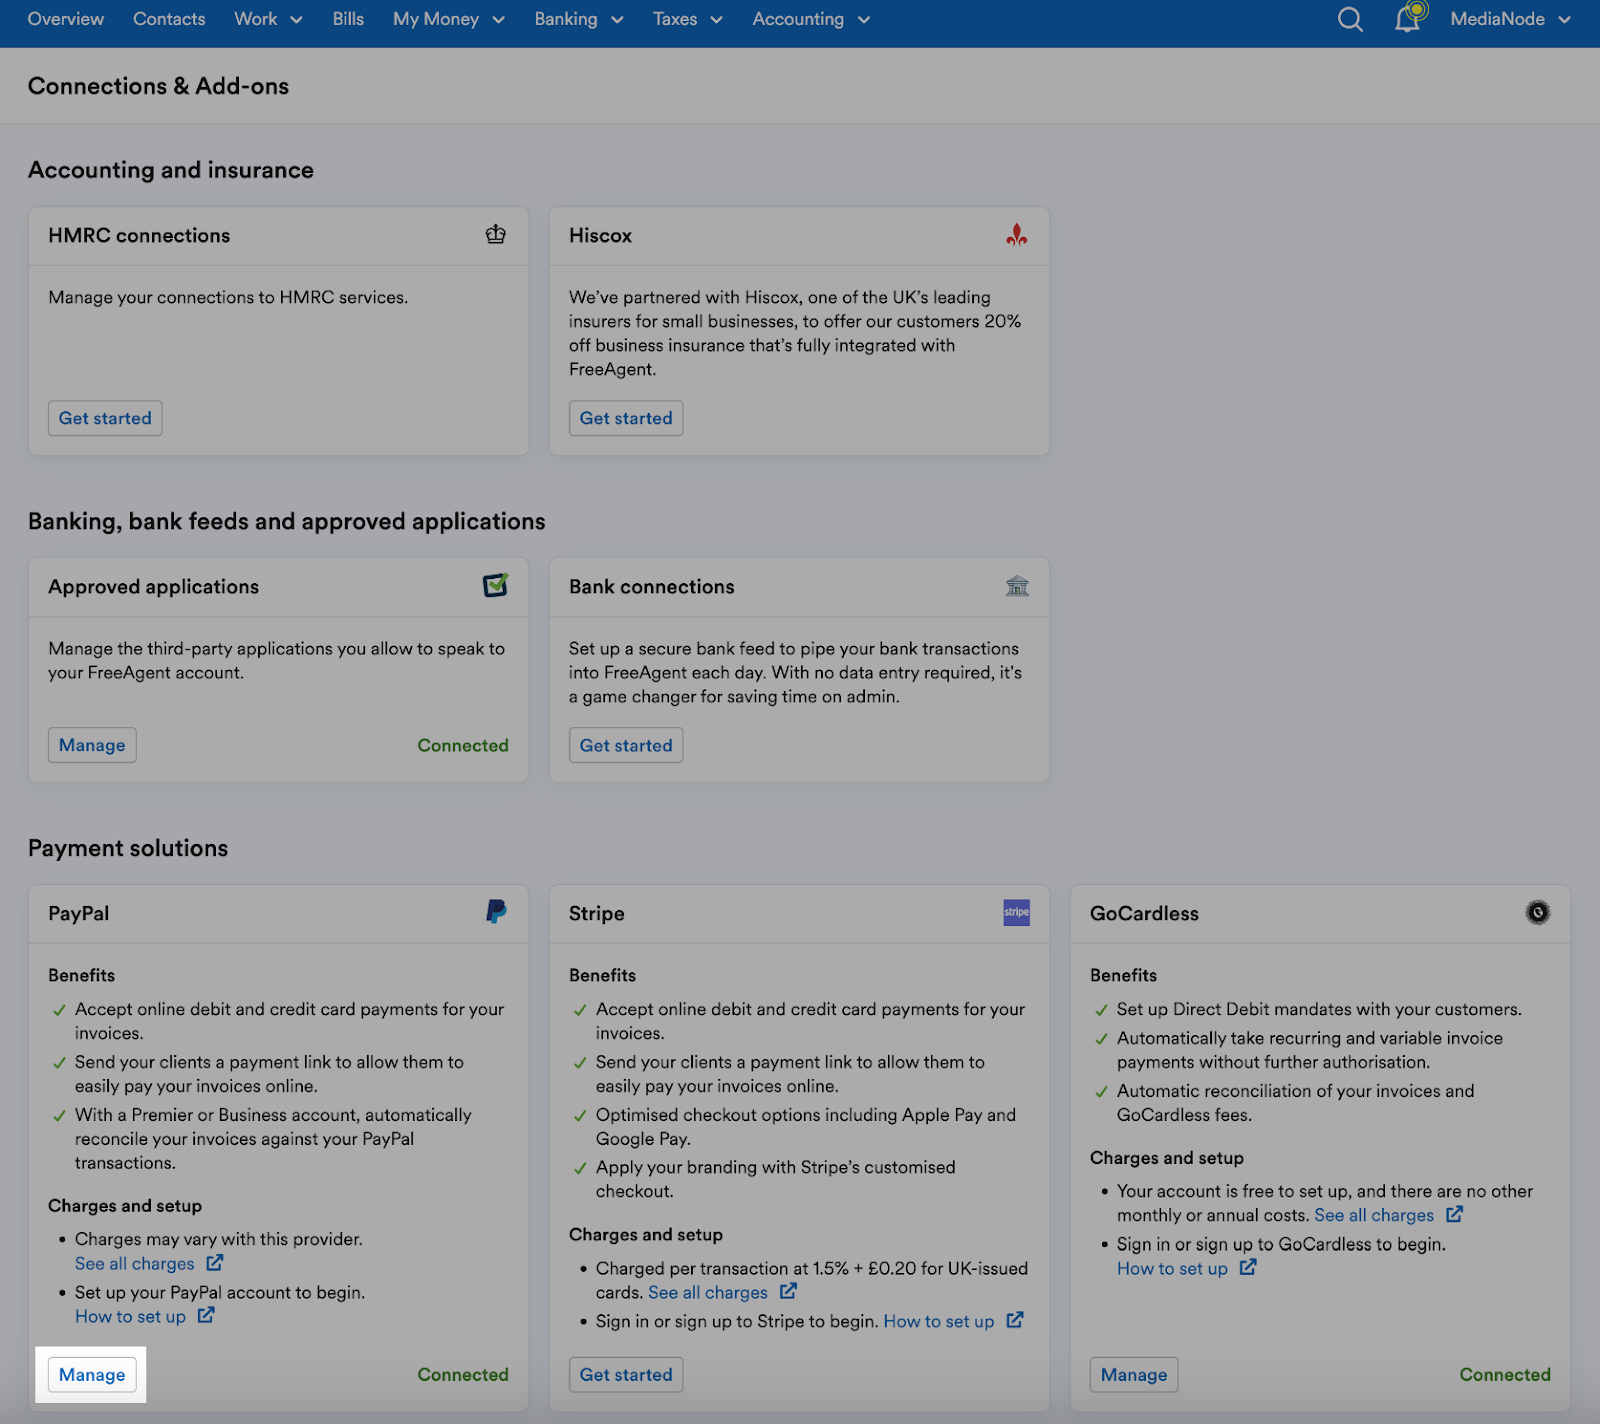Click Connected status in PayPal card

tap(463, 1374)
